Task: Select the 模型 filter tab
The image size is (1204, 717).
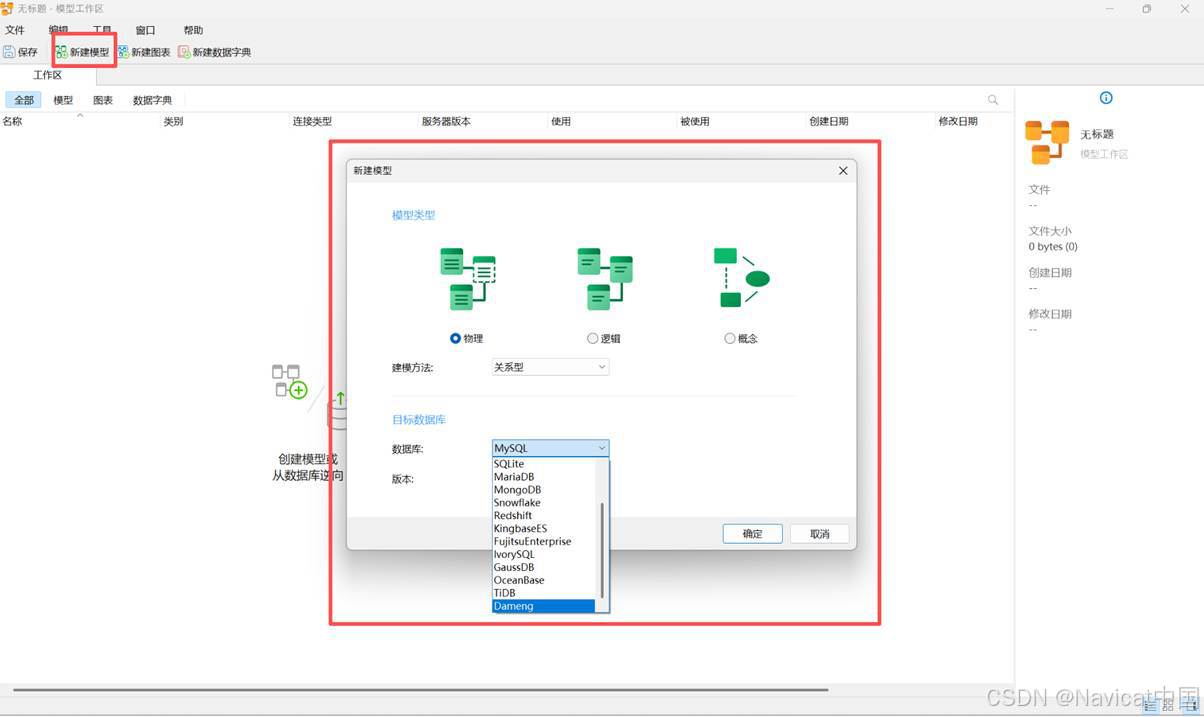Action: click(x=63, y=100)
